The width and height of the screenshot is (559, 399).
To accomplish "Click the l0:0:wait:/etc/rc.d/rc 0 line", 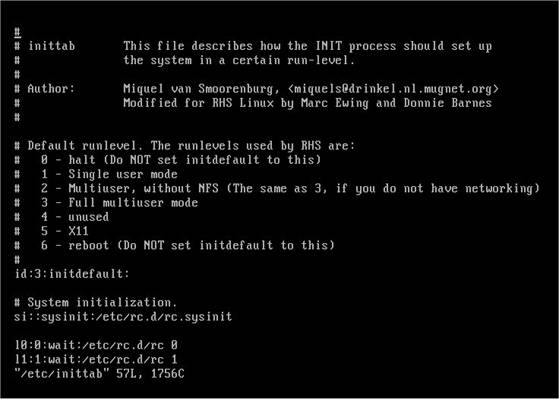I will coord(96,345).
